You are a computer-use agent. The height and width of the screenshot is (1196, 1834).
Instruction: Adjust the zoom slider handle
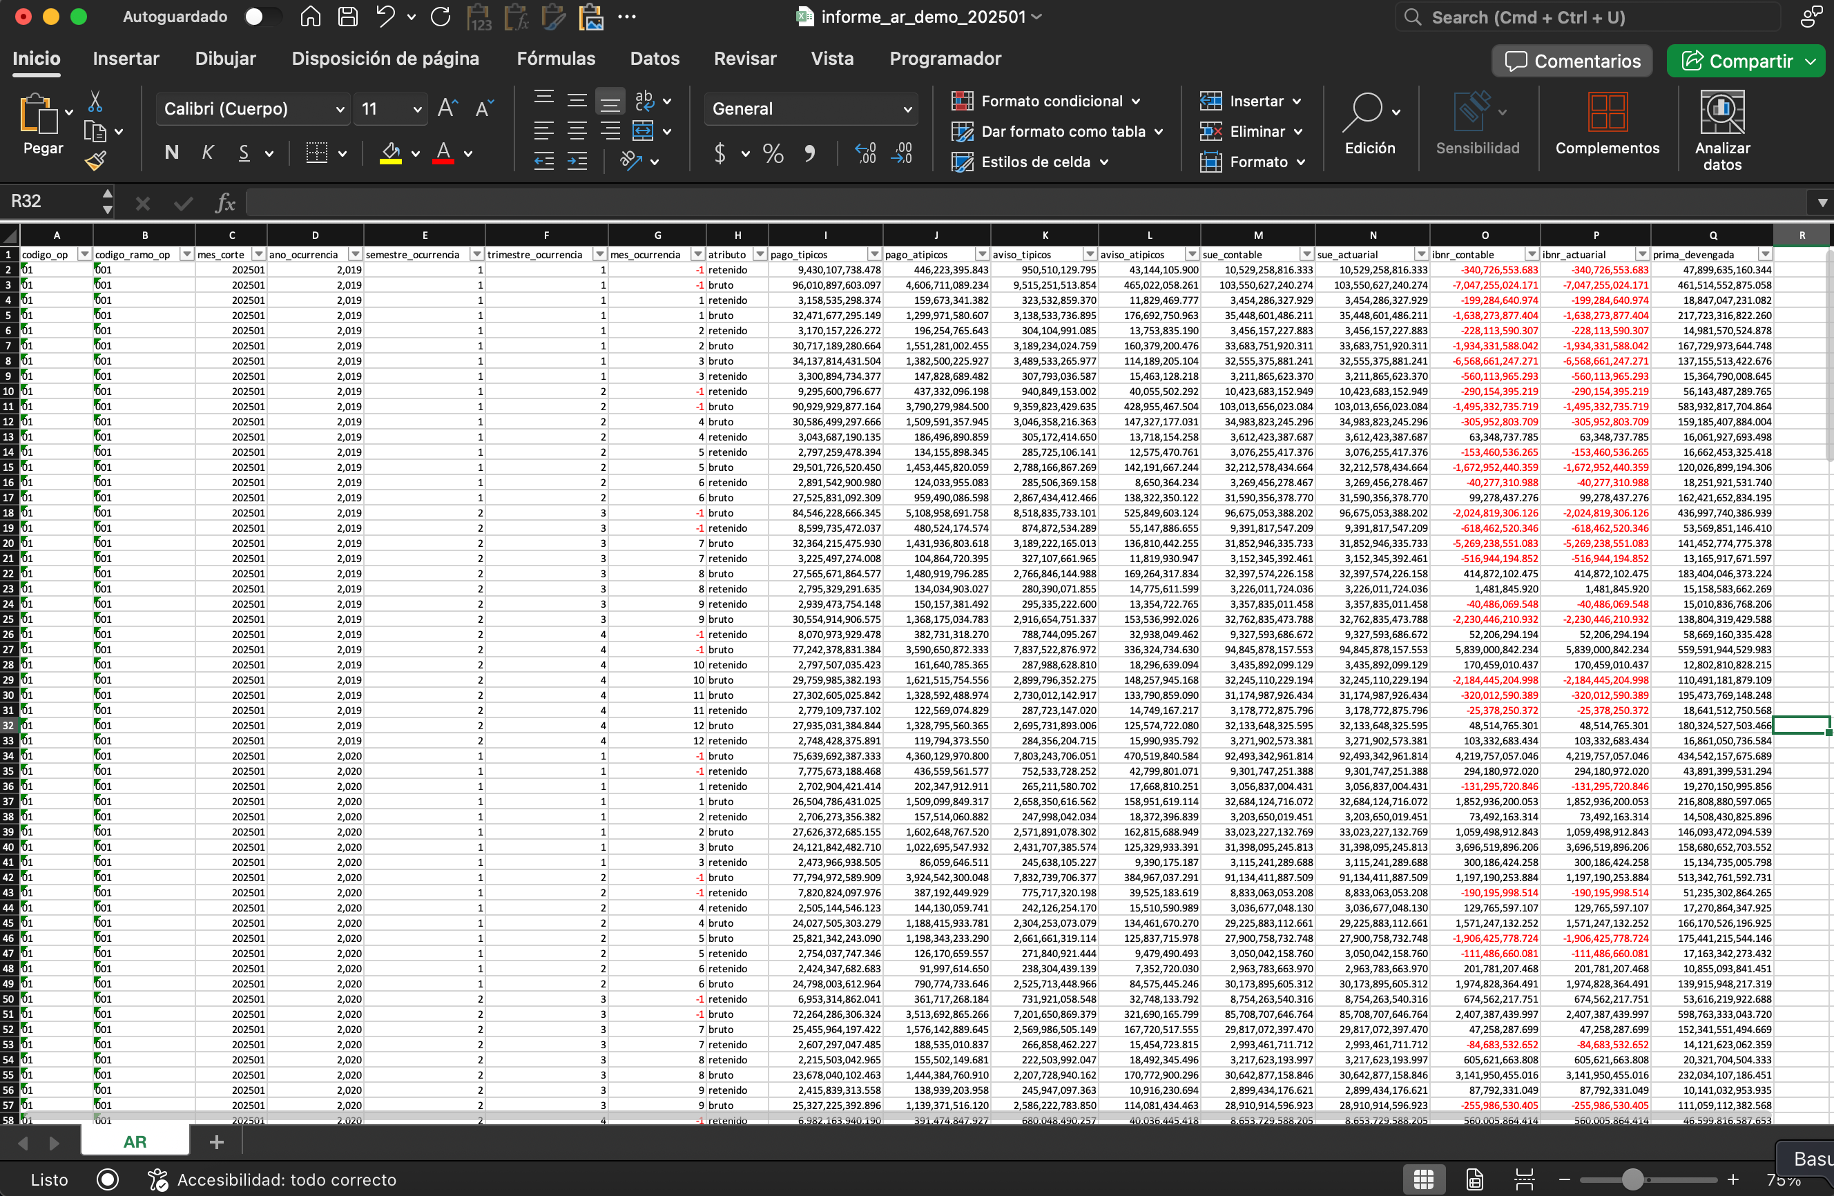(x=1633, y=1180)
